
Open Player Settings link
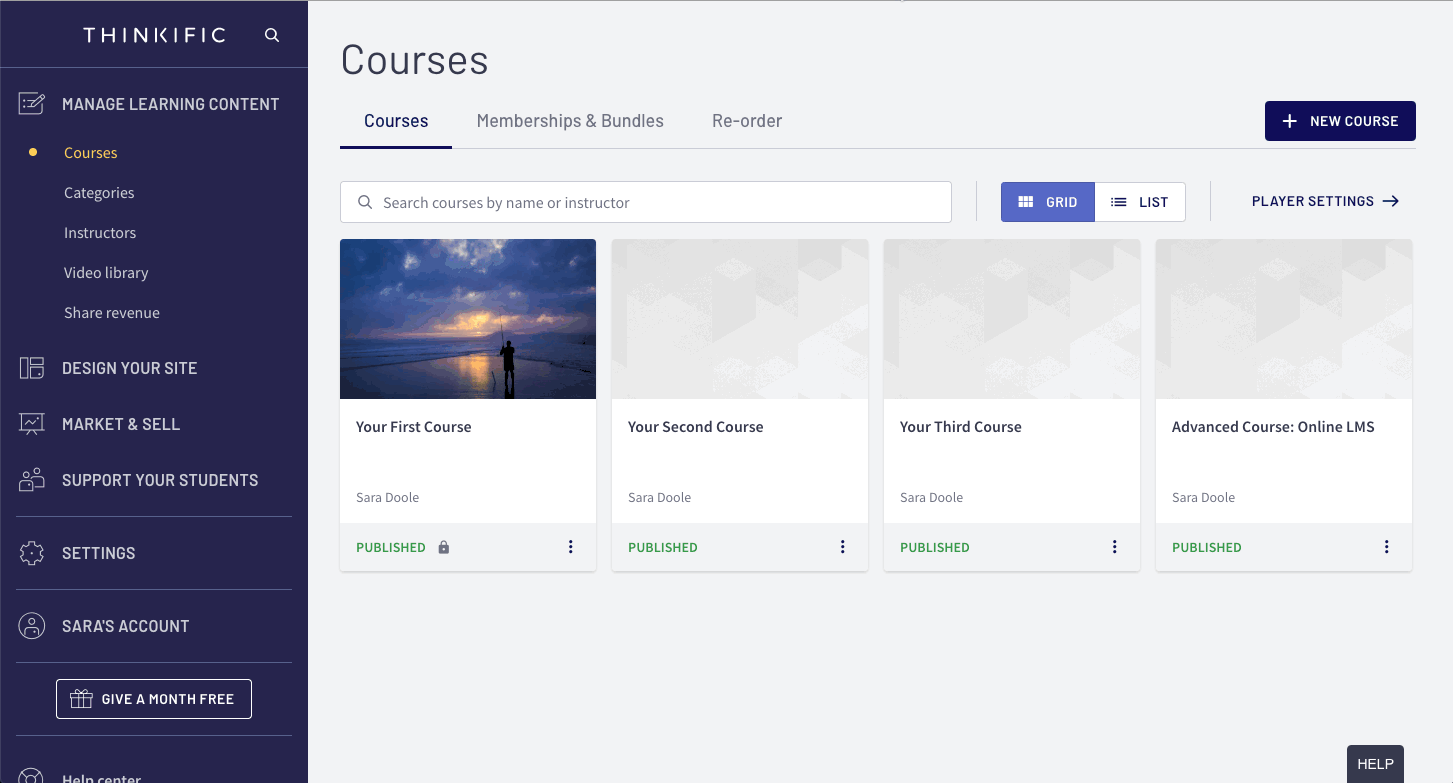(1325, 201)
